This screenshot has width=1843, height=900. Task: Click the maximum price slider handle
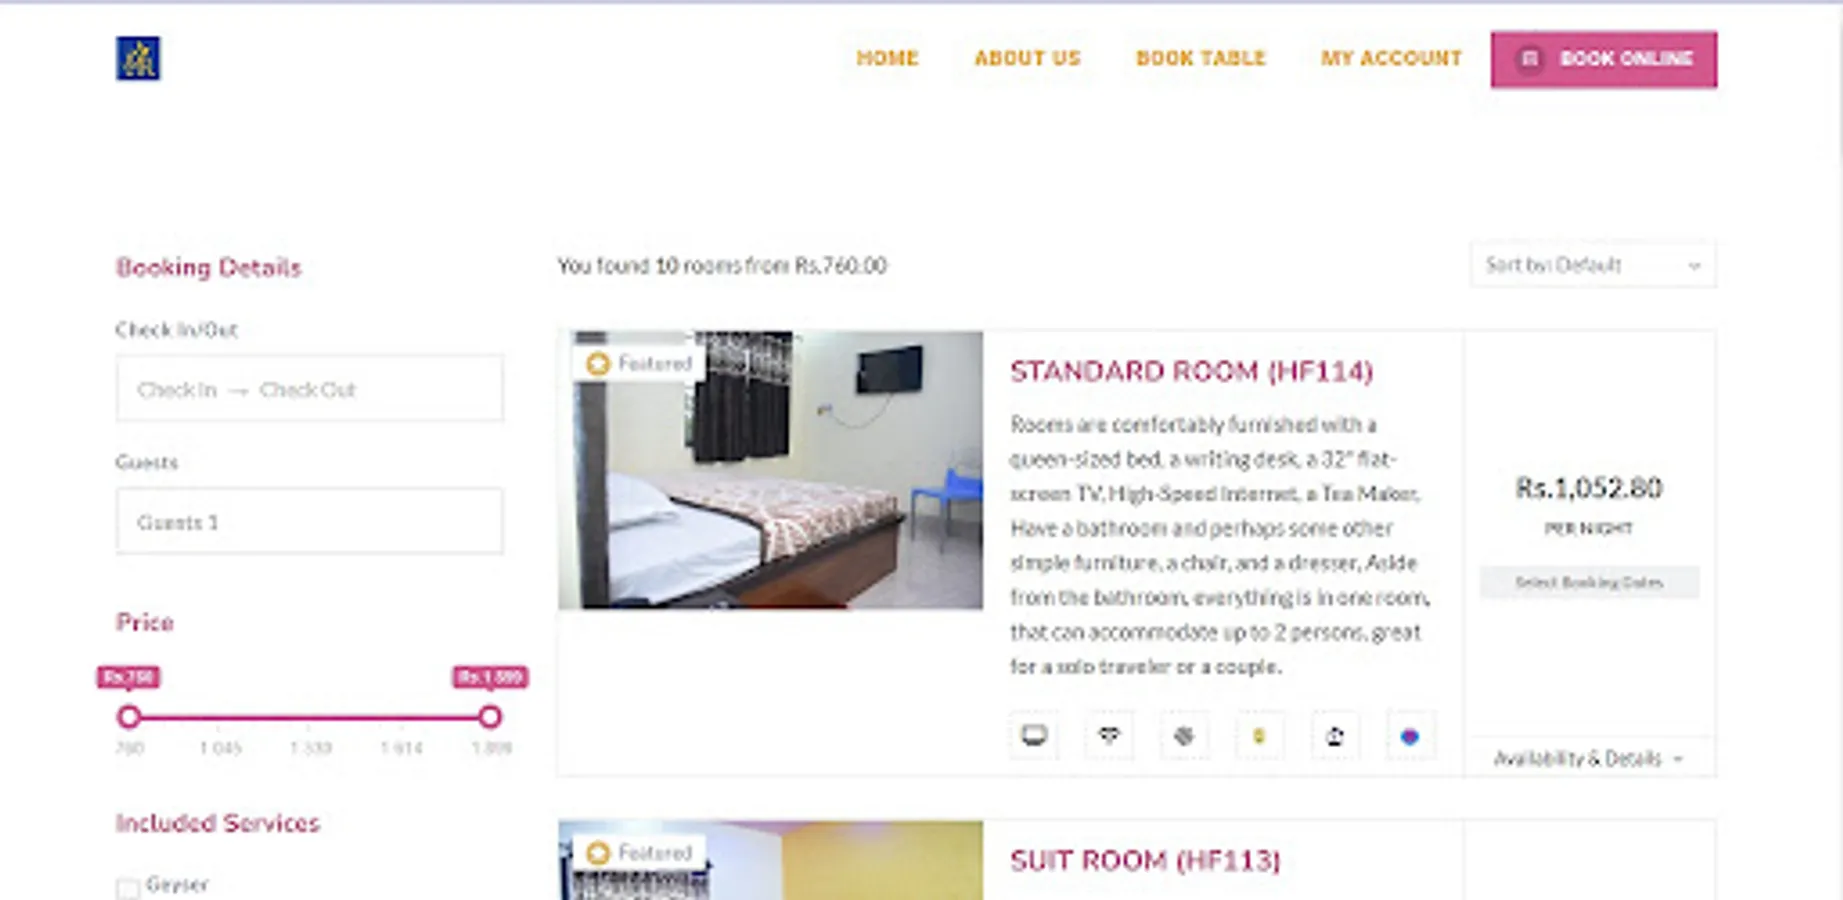pos(489,716)
